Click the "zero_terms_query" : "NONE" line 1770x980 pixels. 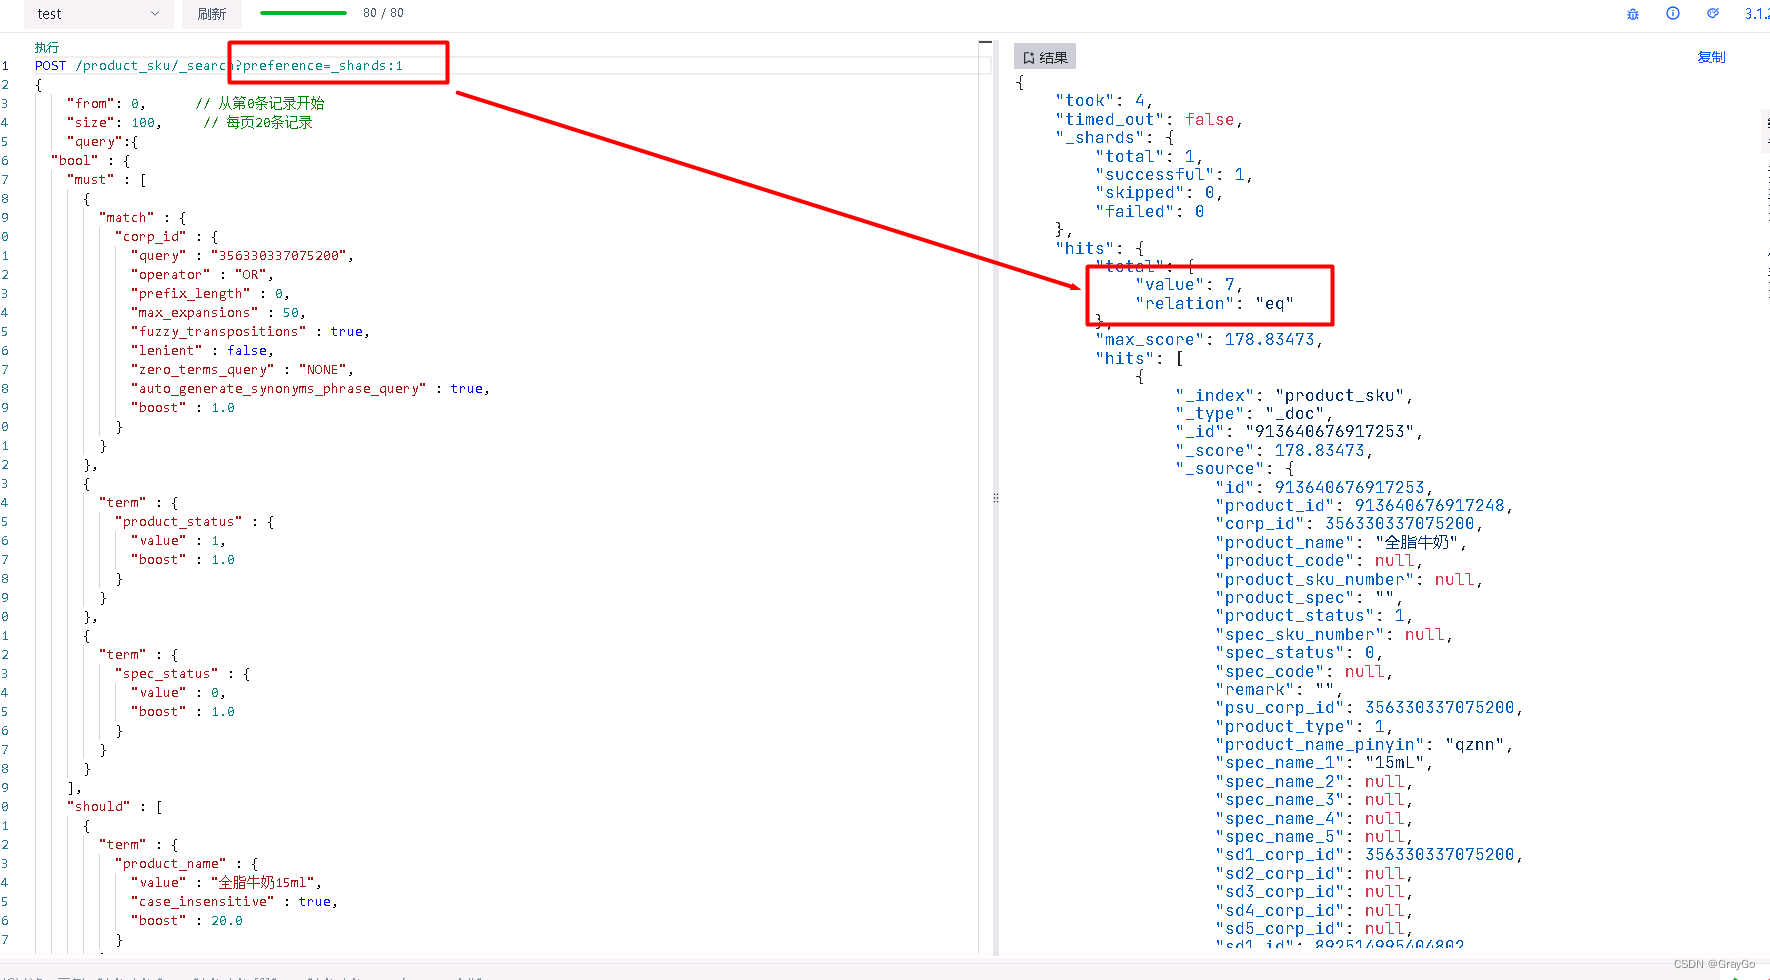[242, 370]
